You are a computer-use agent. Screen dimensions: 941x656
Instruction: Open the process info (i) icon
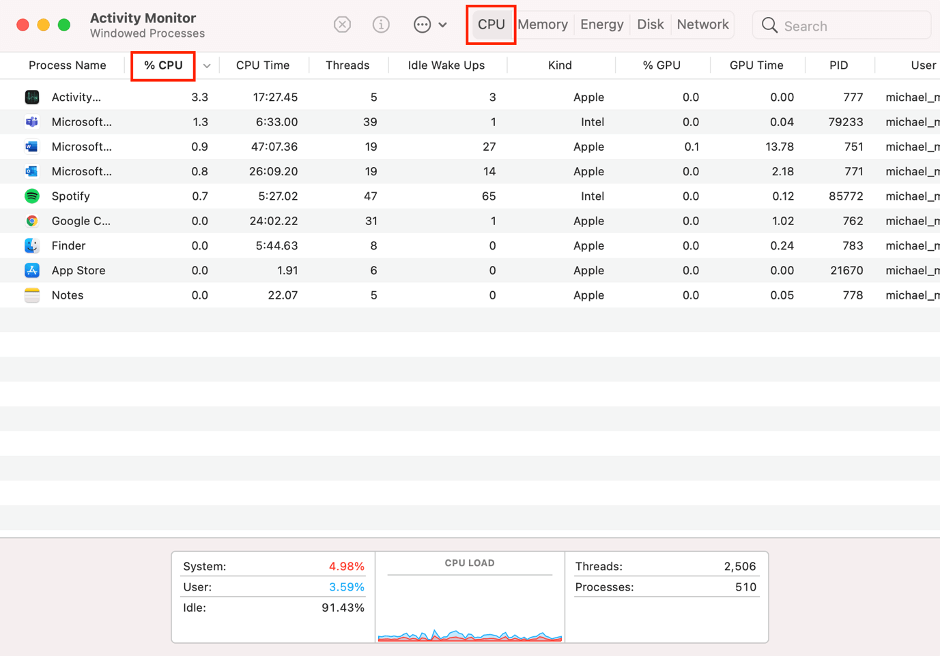click(x=381, y=25)
